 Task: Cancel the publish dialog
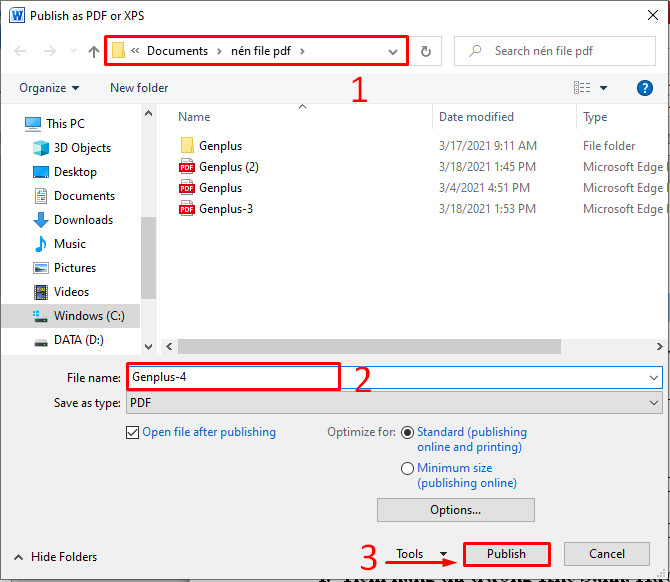pos(607,554)
